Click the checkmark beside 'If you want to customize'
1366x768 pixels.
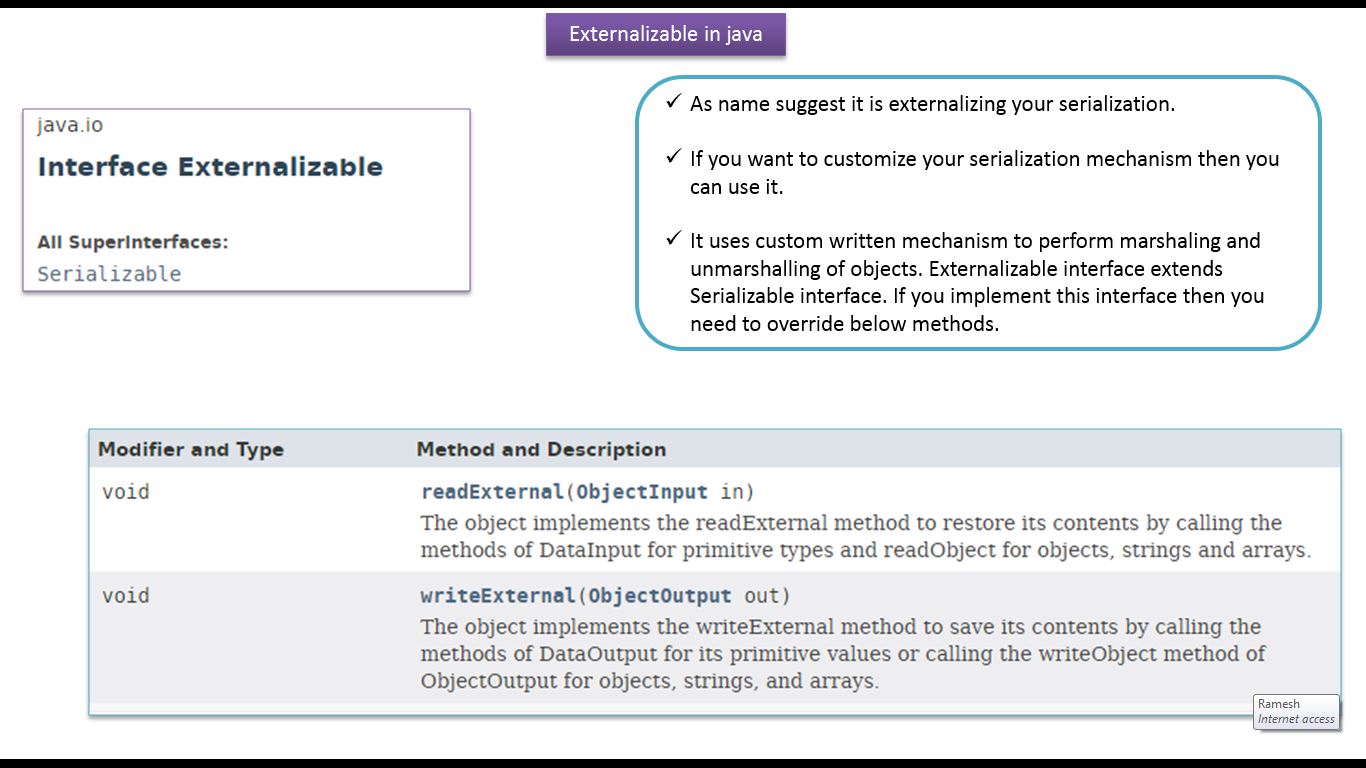coord(673,158)
